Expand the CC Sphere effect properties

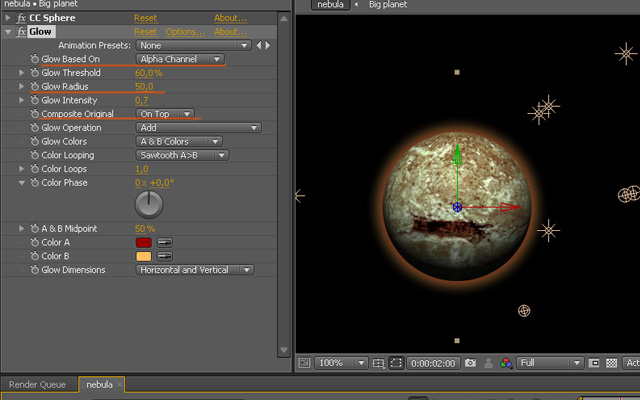[x=8, y=18]
